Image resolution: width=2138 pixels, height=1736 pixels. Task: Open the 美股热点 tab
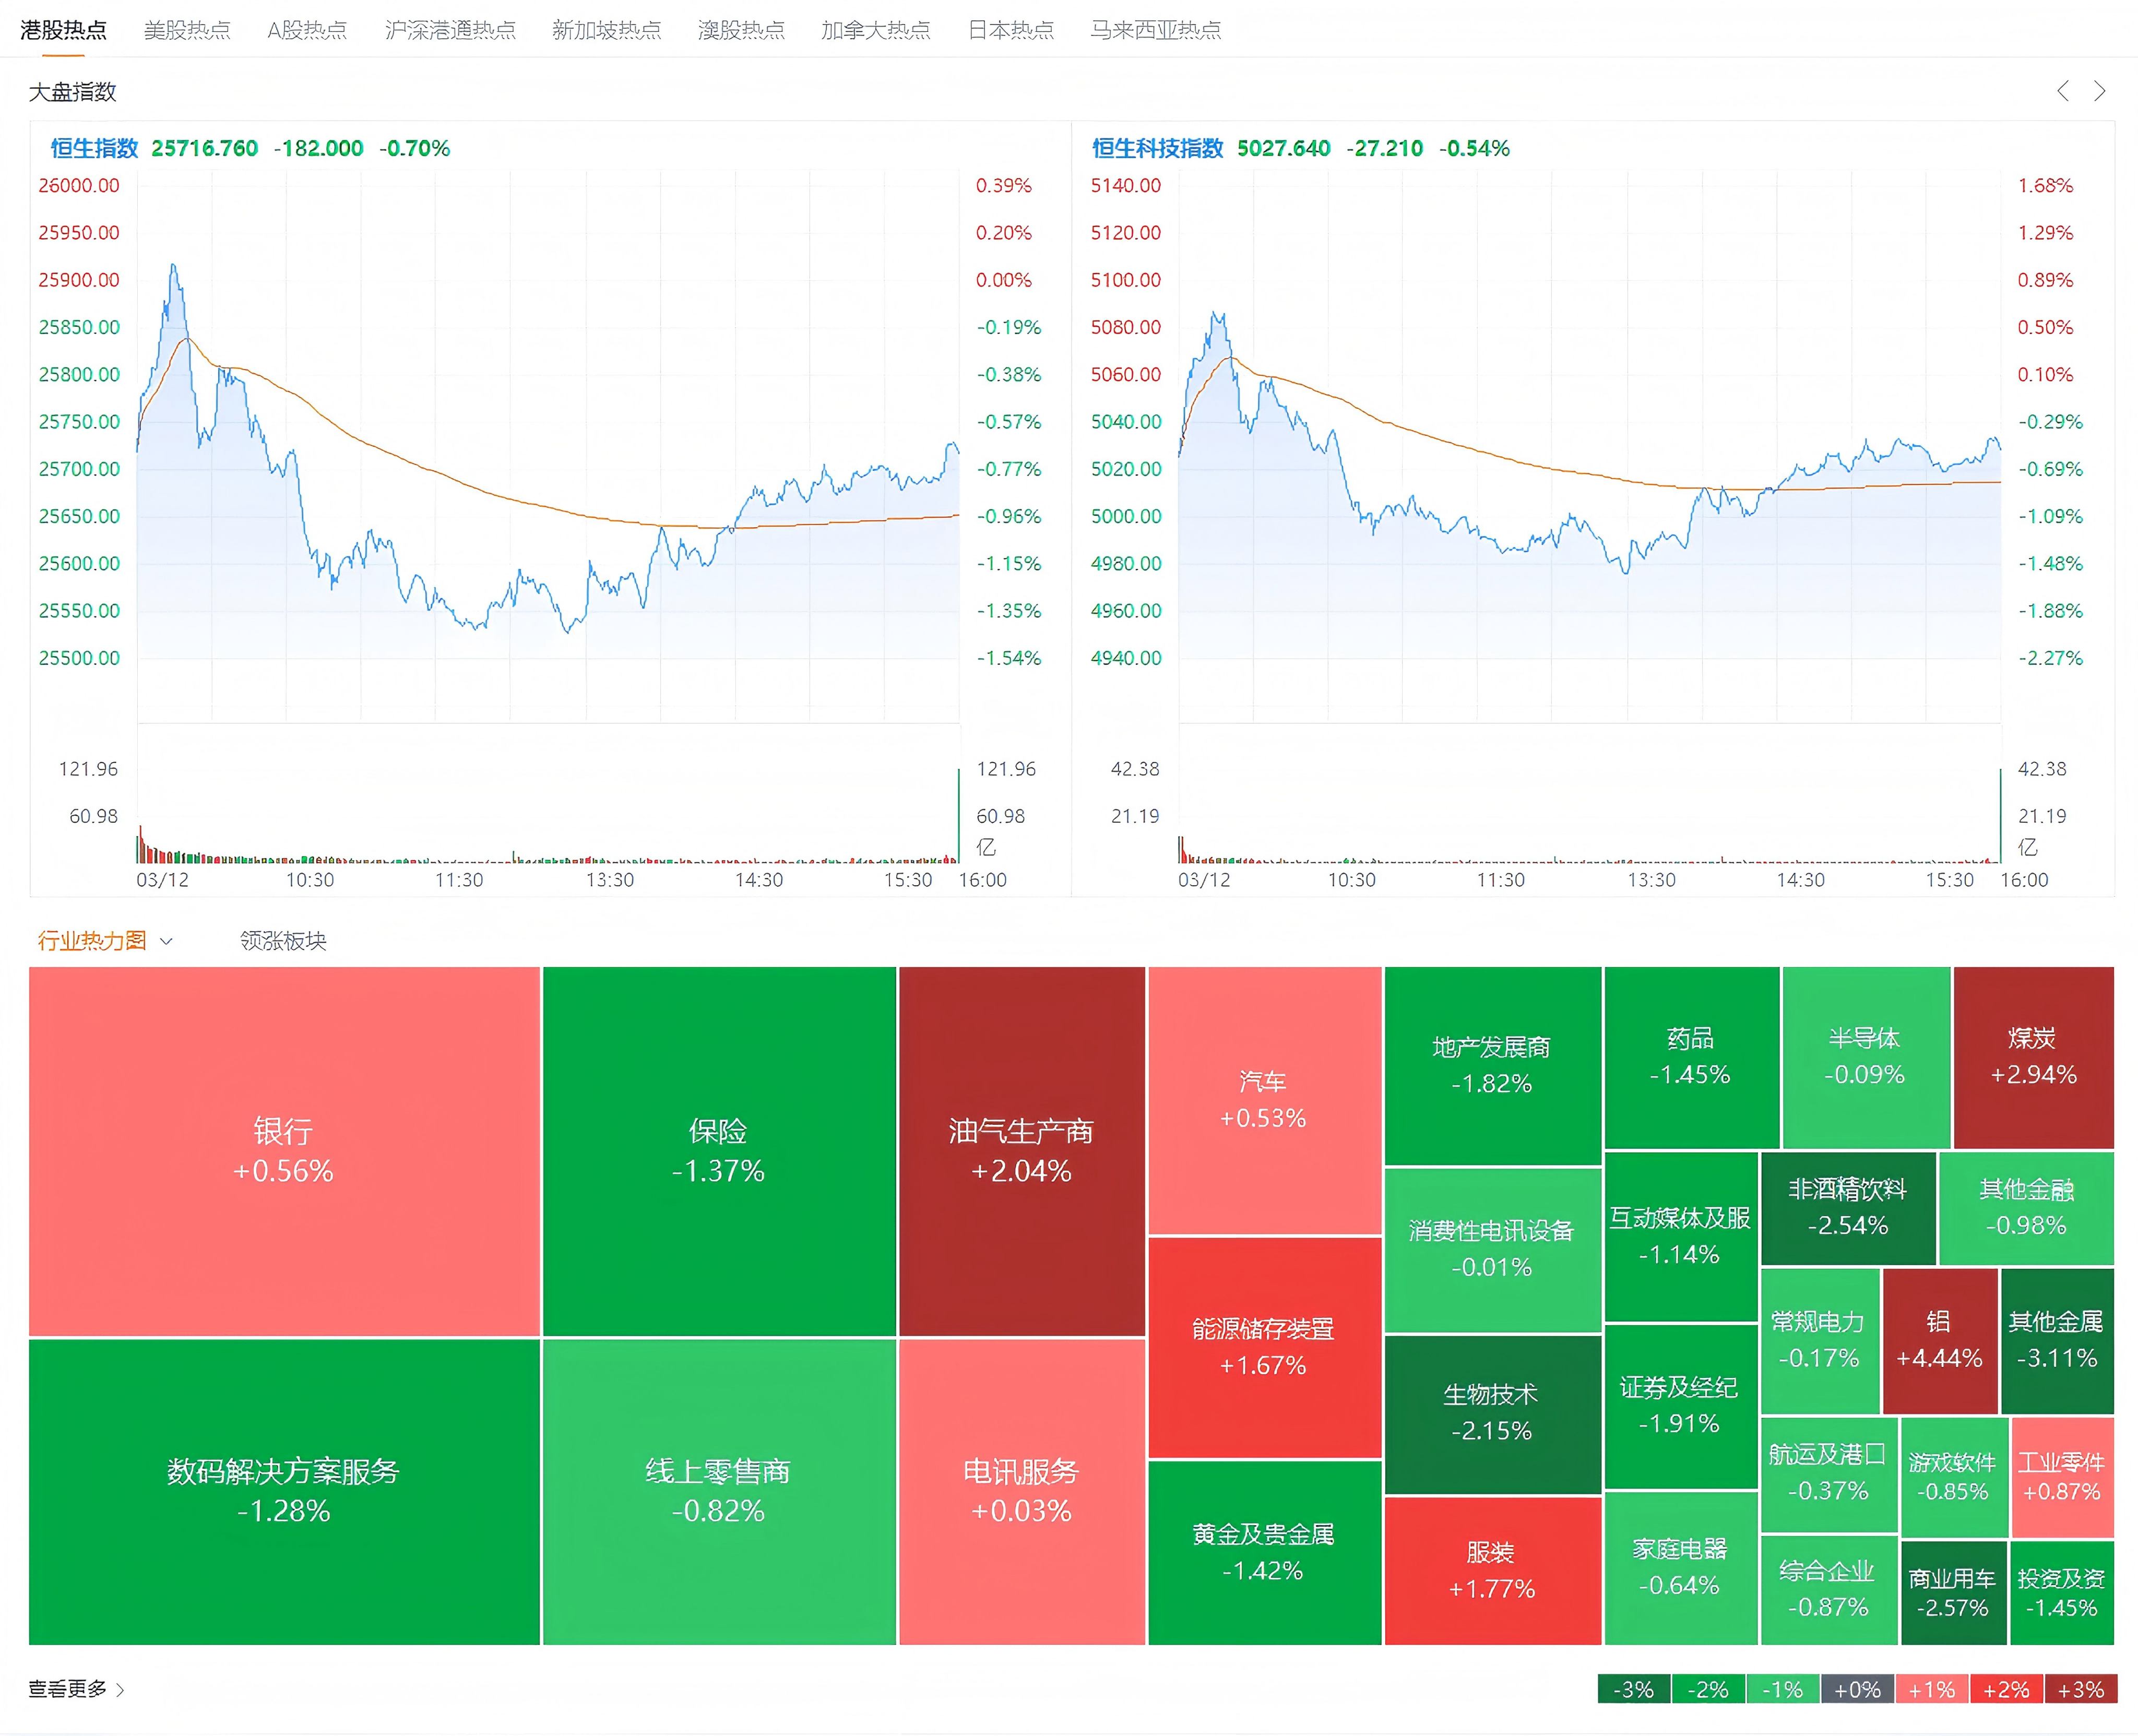pyautogui.click(x=187, y=30)
